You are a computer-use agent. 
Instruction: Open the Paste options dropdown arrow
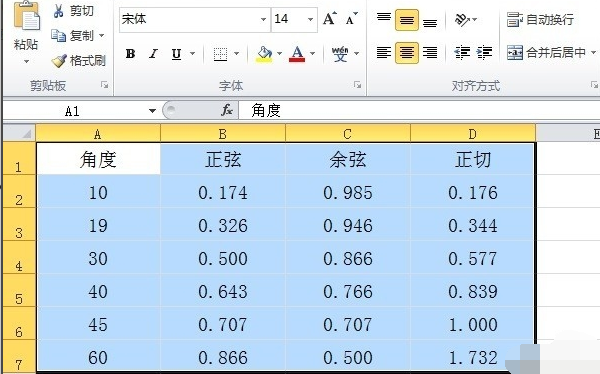(x=26, y=62)
